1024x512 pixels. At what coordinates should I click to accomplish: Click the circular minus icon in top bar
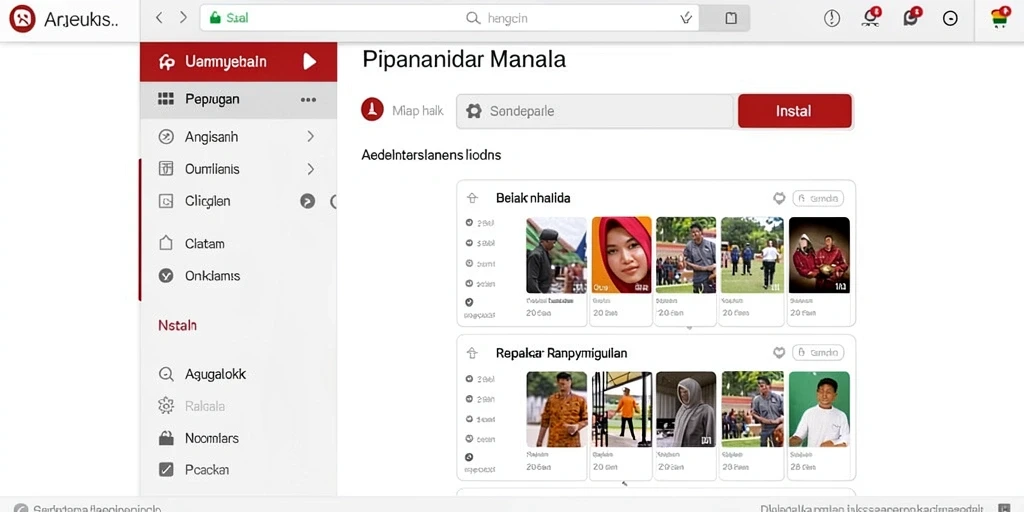(x=950, y=19)
